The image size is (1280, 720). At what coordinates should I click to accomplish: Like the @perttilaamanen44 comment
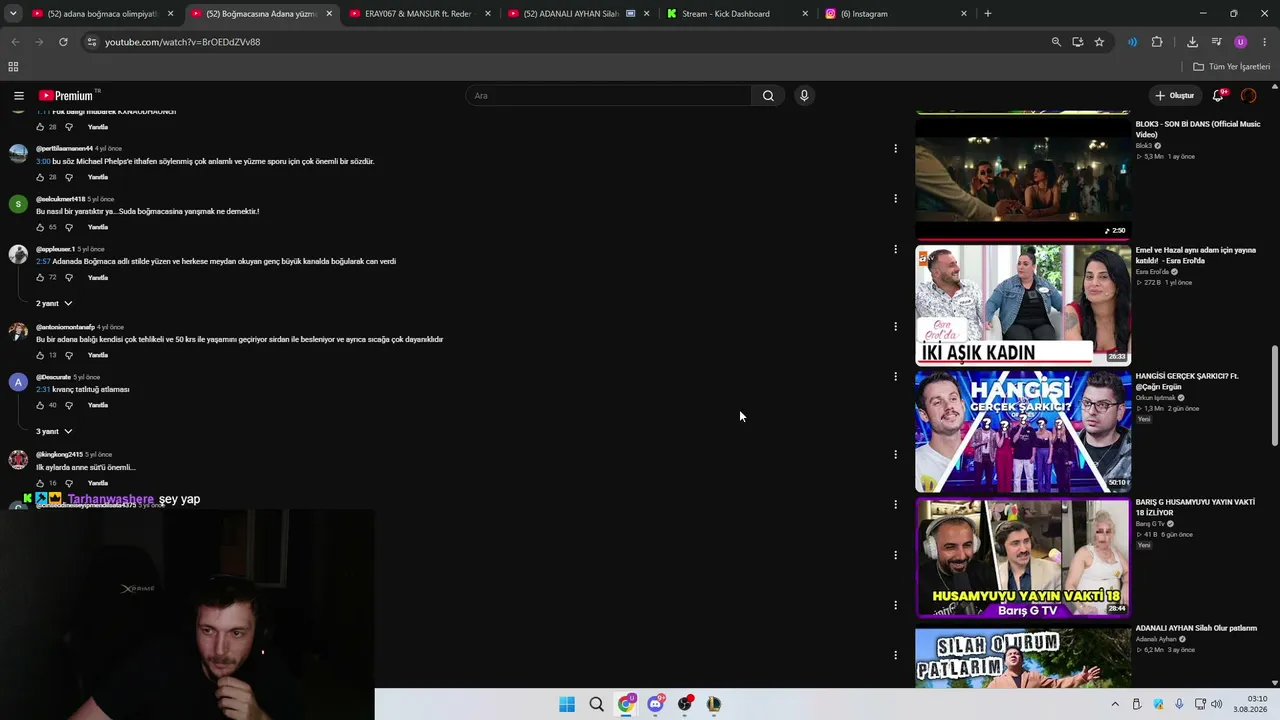(x=40, y=177)
